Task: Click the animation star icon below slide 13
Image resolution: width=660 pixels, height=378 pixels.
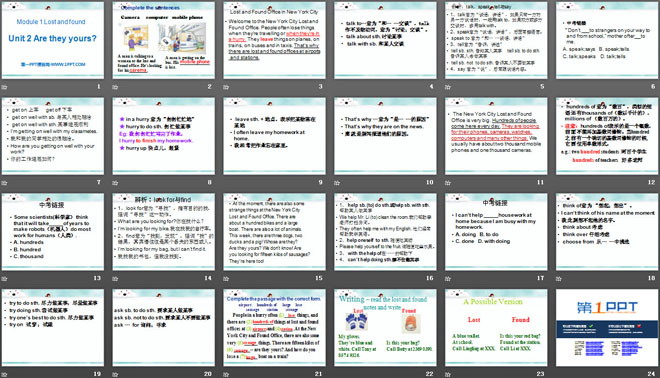Action: point(5,278)
